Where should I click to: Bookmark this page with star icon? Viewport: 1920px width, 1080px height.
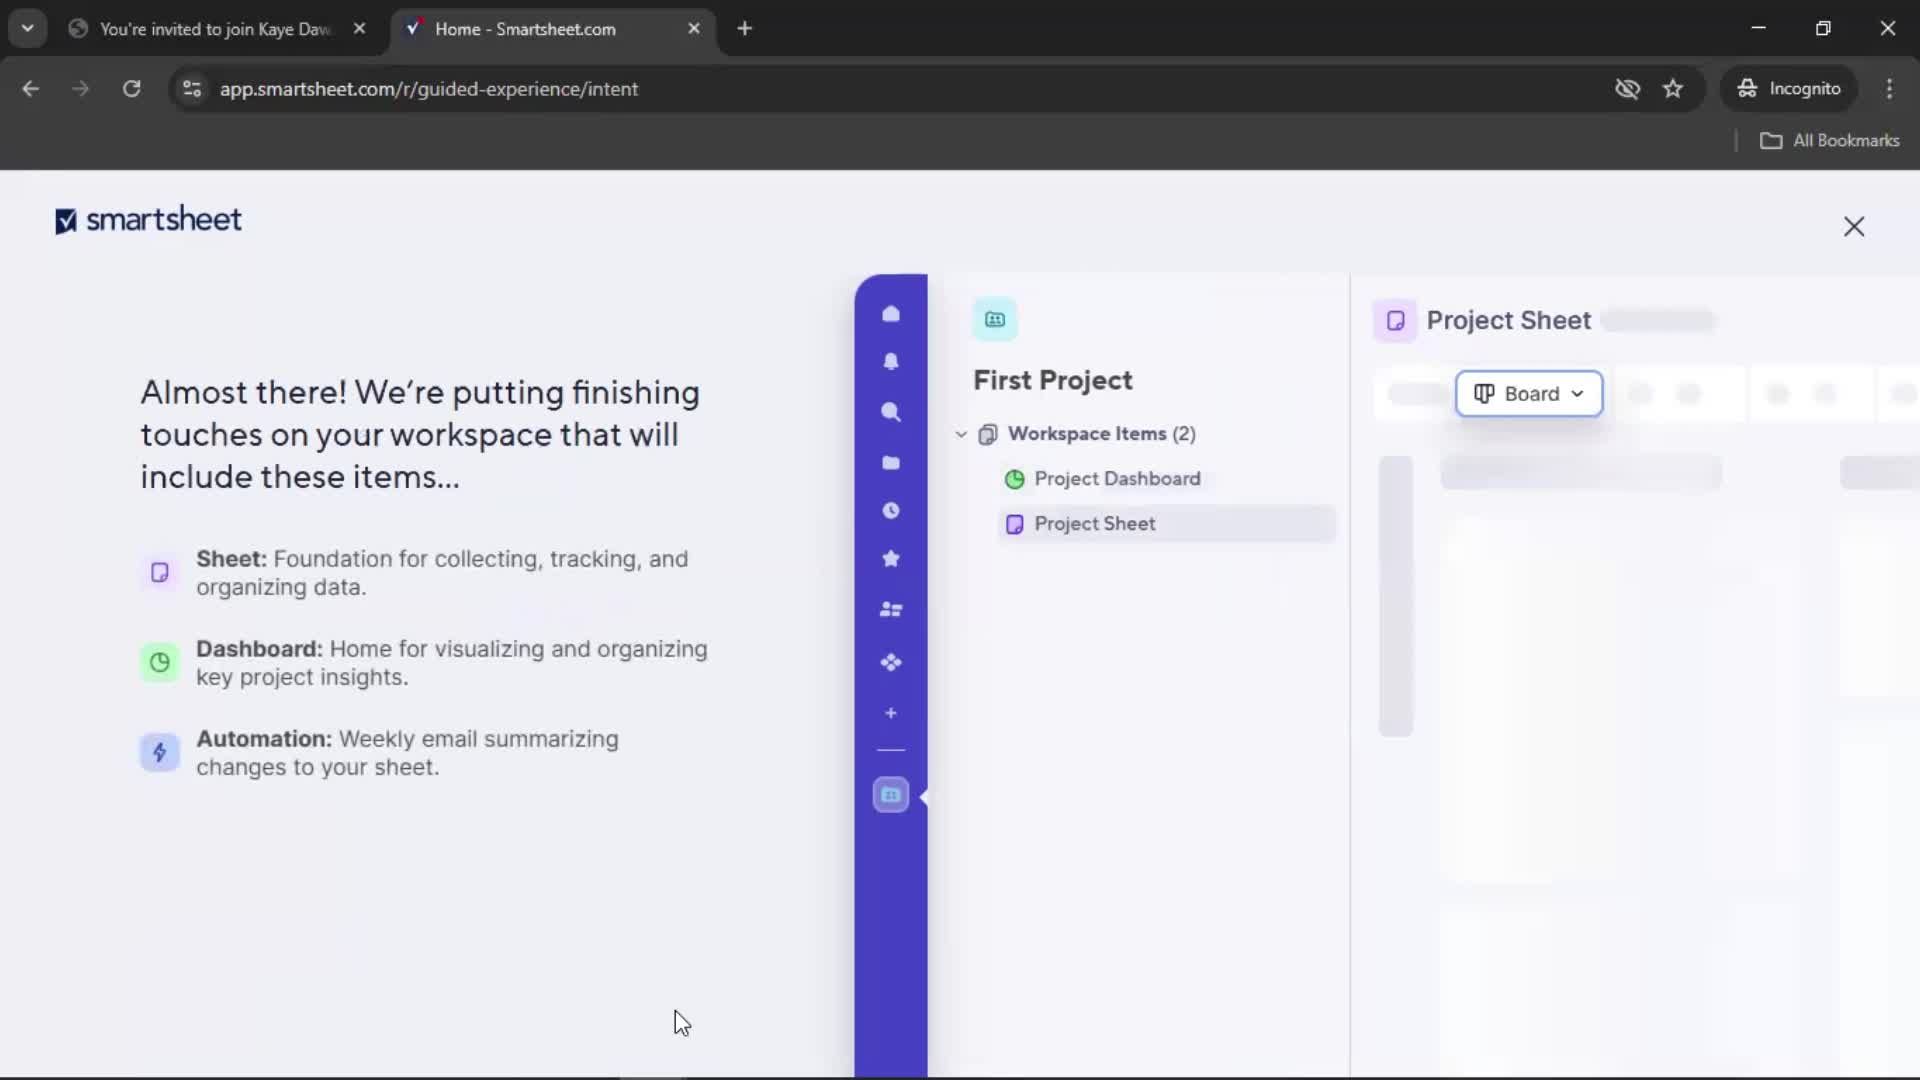coord(1672,89)
